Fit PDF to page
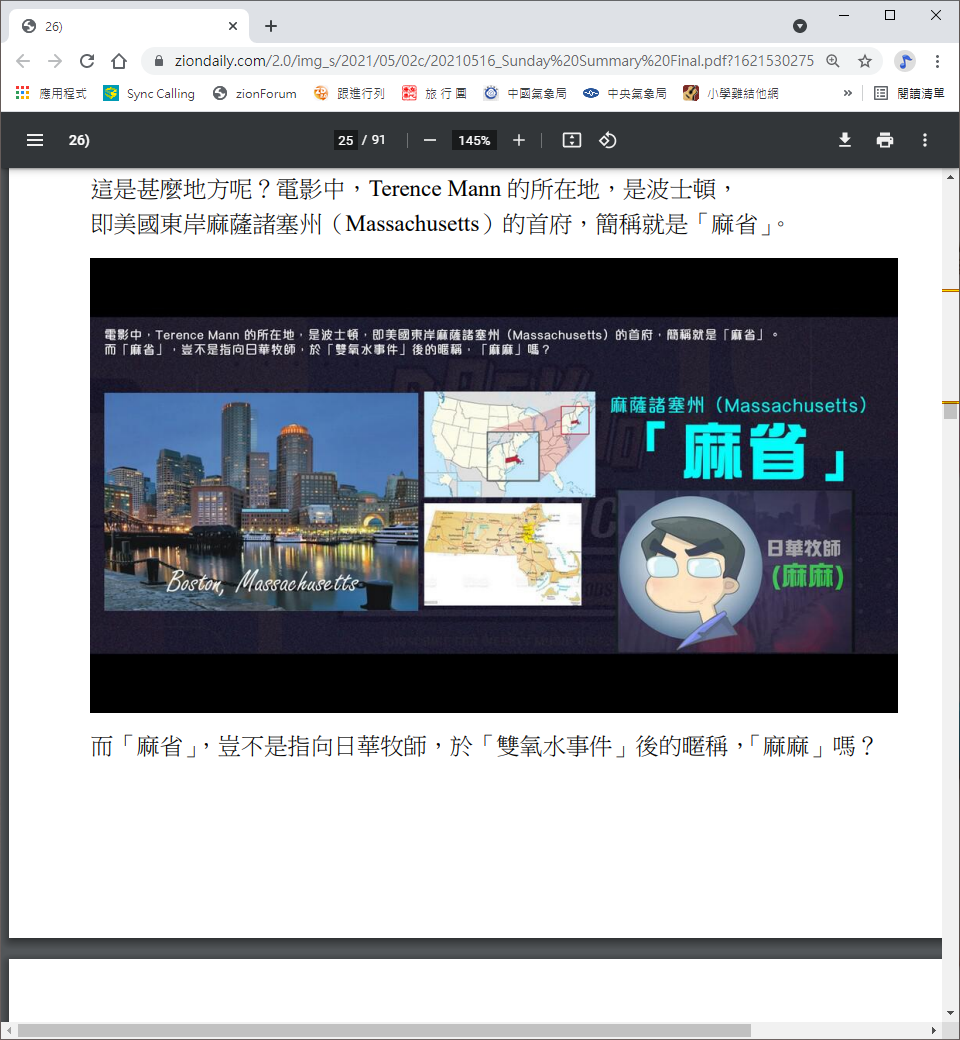 coord(572,140)
